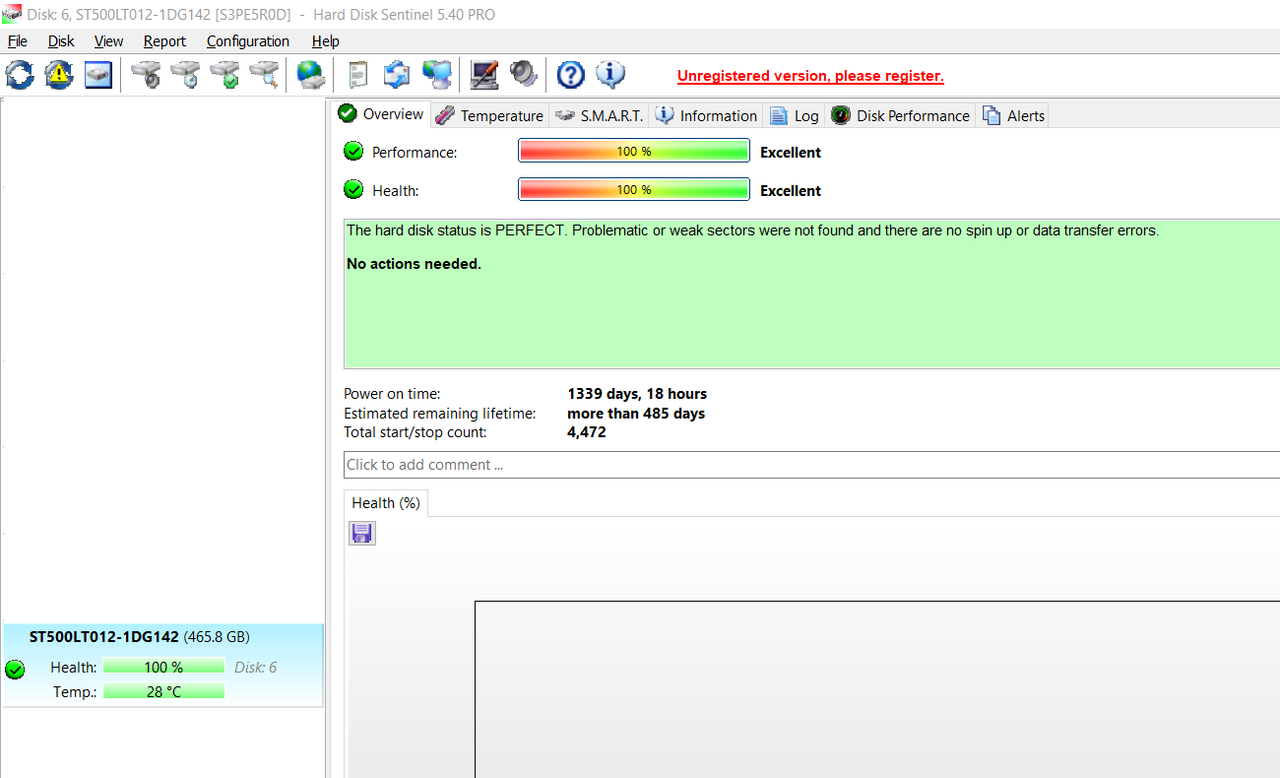This screenshot has width=1280, height=778.
Task: Click the Excellent text next to Health bar
Action: point(791,190)
